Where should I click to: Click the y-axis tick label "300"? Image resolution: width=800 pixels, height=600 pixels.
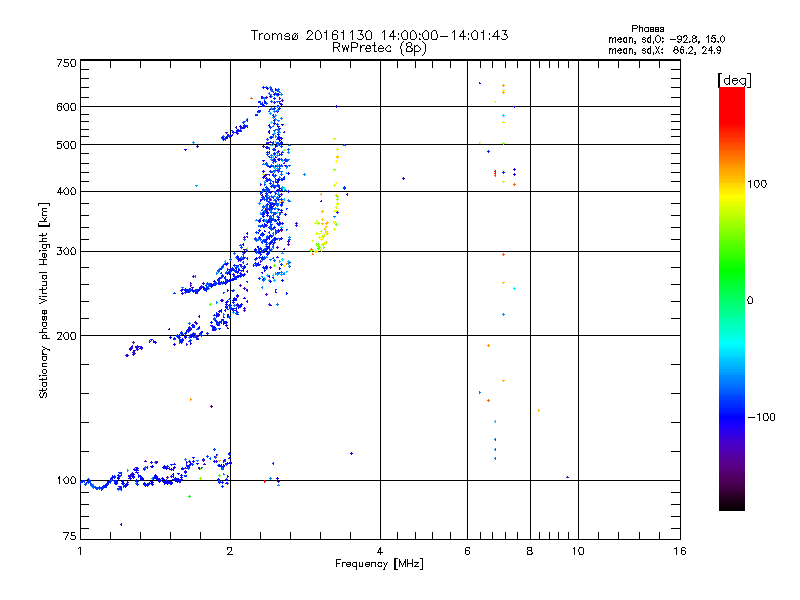pyautogui.click(x=66, y=251)
